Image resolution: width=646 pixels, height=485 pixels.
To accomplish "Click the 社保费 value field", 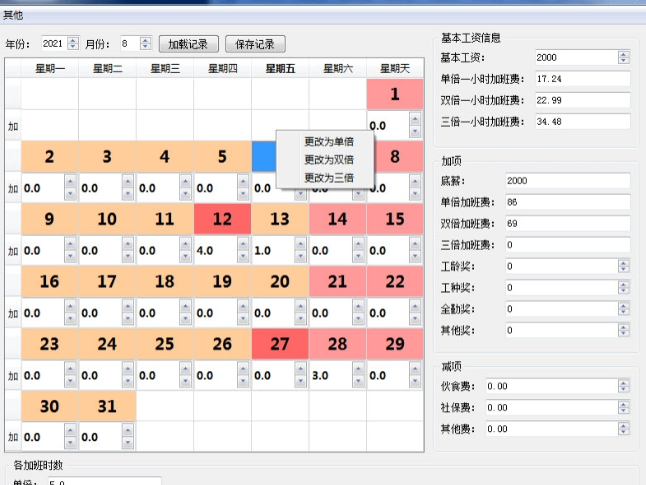I will [551, 407].
